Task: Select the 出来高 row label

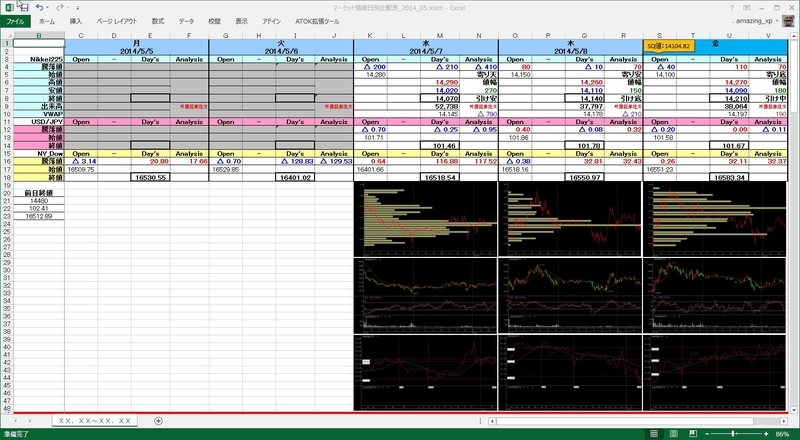Action: point(39,106)
